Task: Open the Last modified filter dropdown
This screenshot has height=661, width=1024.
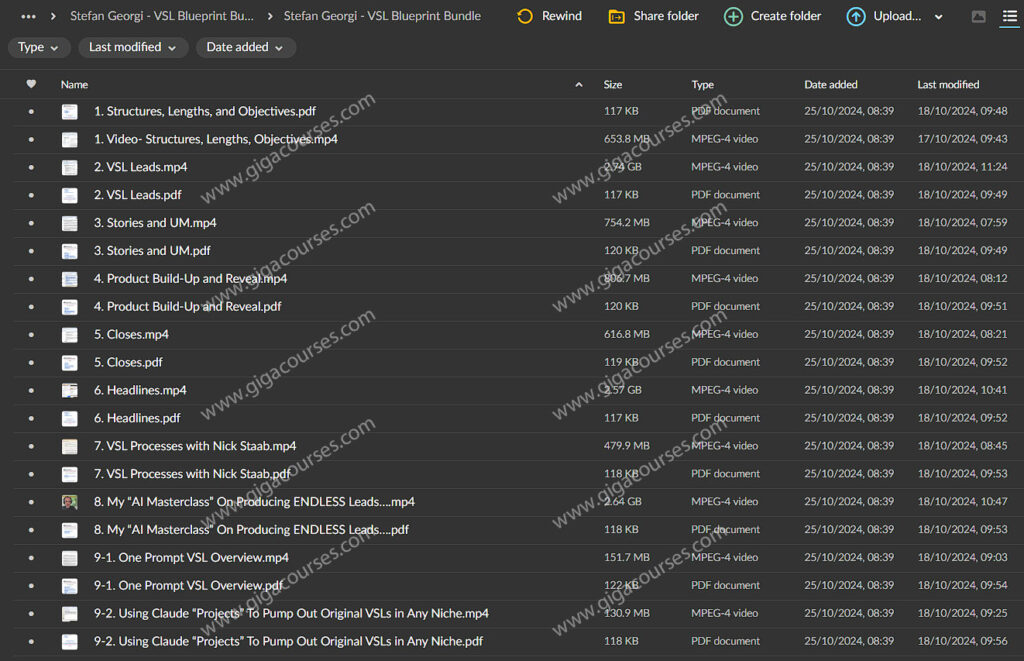Action: pos(132,47)
